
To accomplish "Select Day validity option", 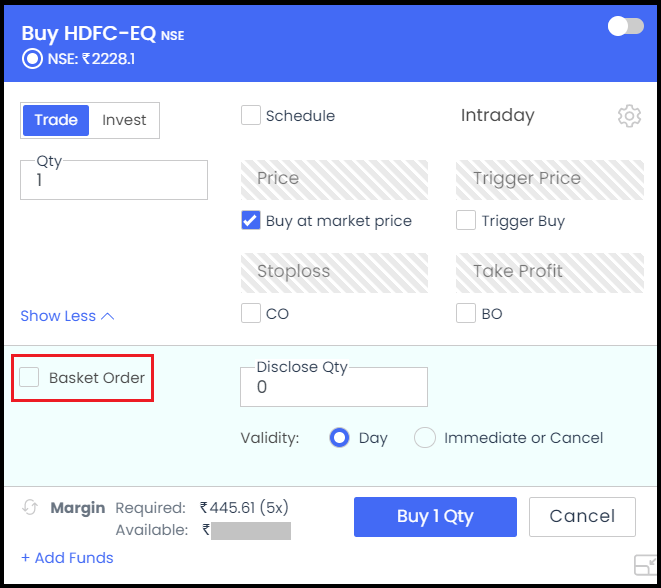I will pyautogui.click(x=339, y=438).
